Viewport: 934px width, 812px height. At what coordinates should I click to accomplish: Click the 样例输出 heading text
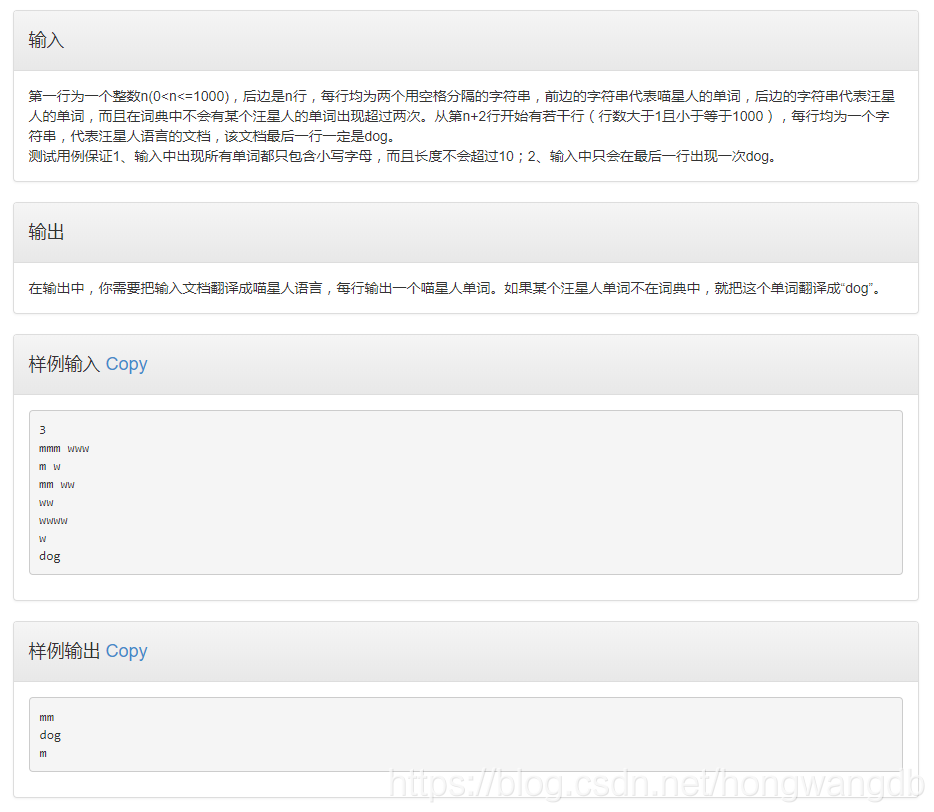point(64,651)
